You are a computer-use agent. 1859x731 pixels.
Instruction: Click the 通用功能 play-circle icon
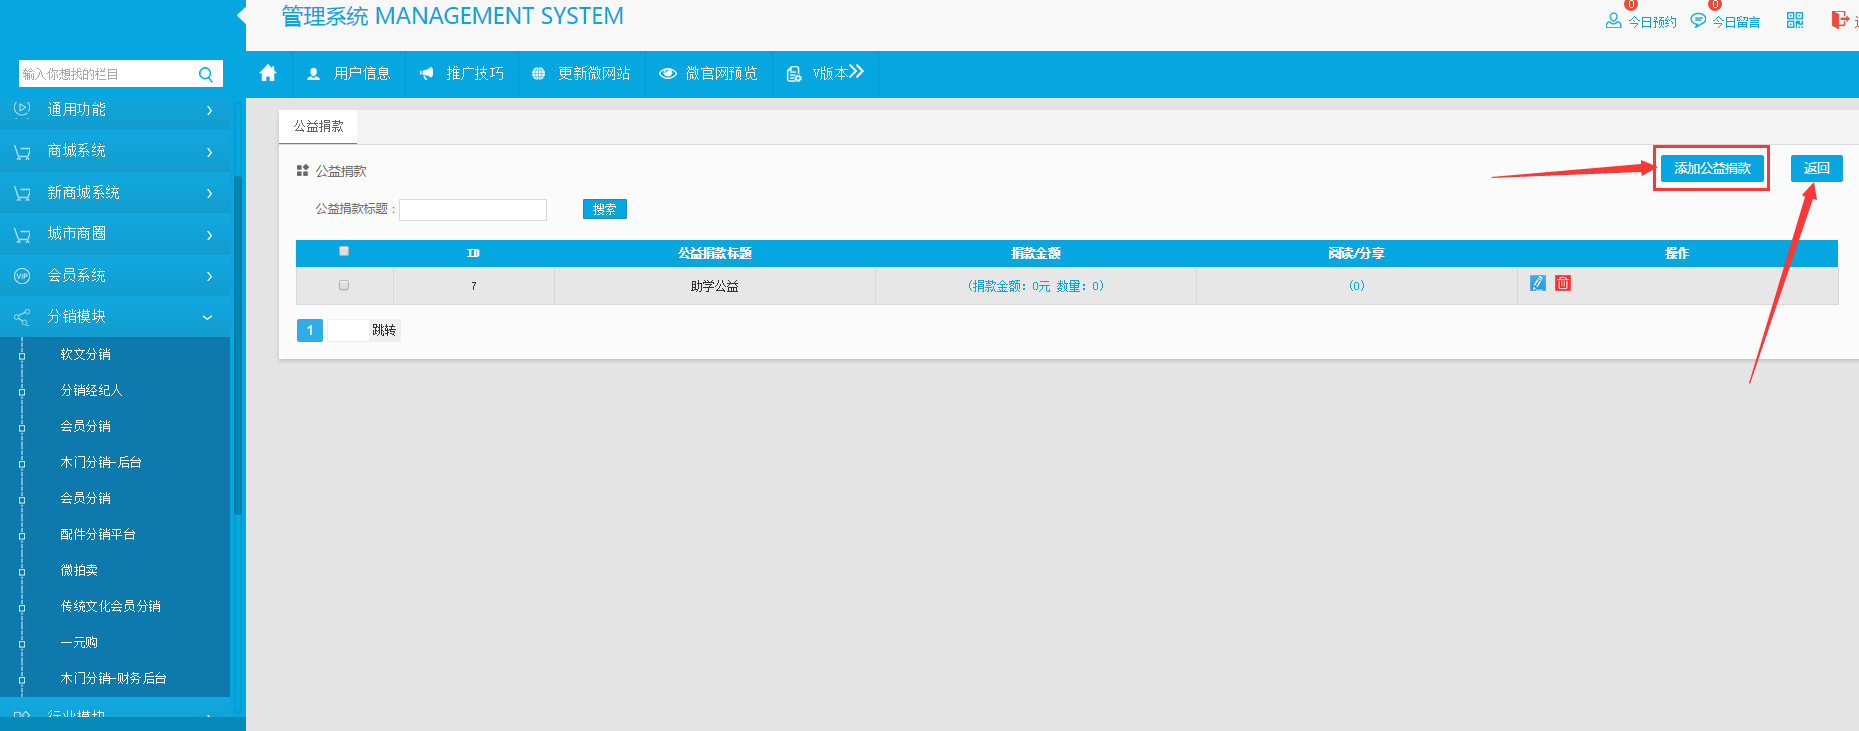[22, 108]
